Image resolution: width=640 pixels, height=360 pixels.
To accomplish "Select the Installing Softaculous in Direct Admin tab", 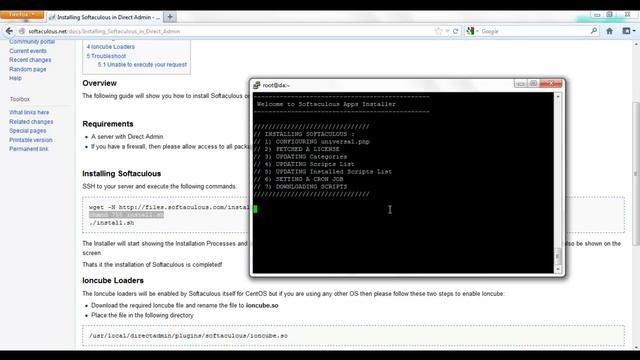I will click(104, 17).
